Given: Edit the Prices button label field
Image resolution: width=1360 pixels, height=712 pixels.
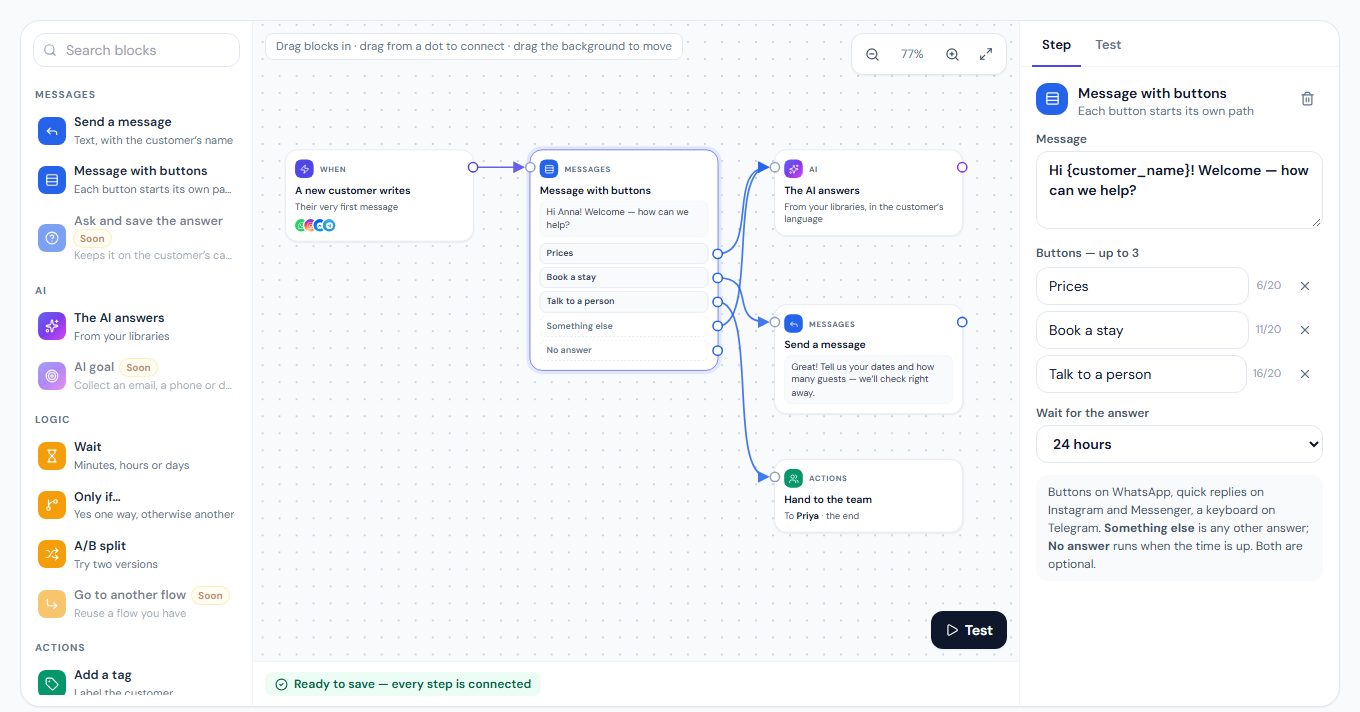Looking at the screenshot, I should pos(1142,286).
